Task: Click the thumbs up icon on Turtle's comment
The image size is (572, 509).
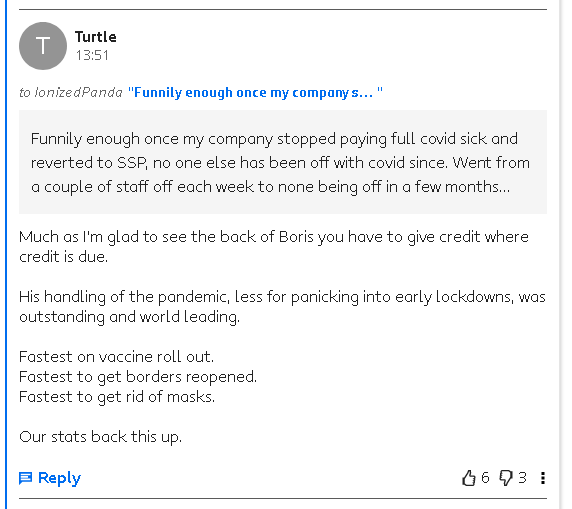Action: pos(469,478)
